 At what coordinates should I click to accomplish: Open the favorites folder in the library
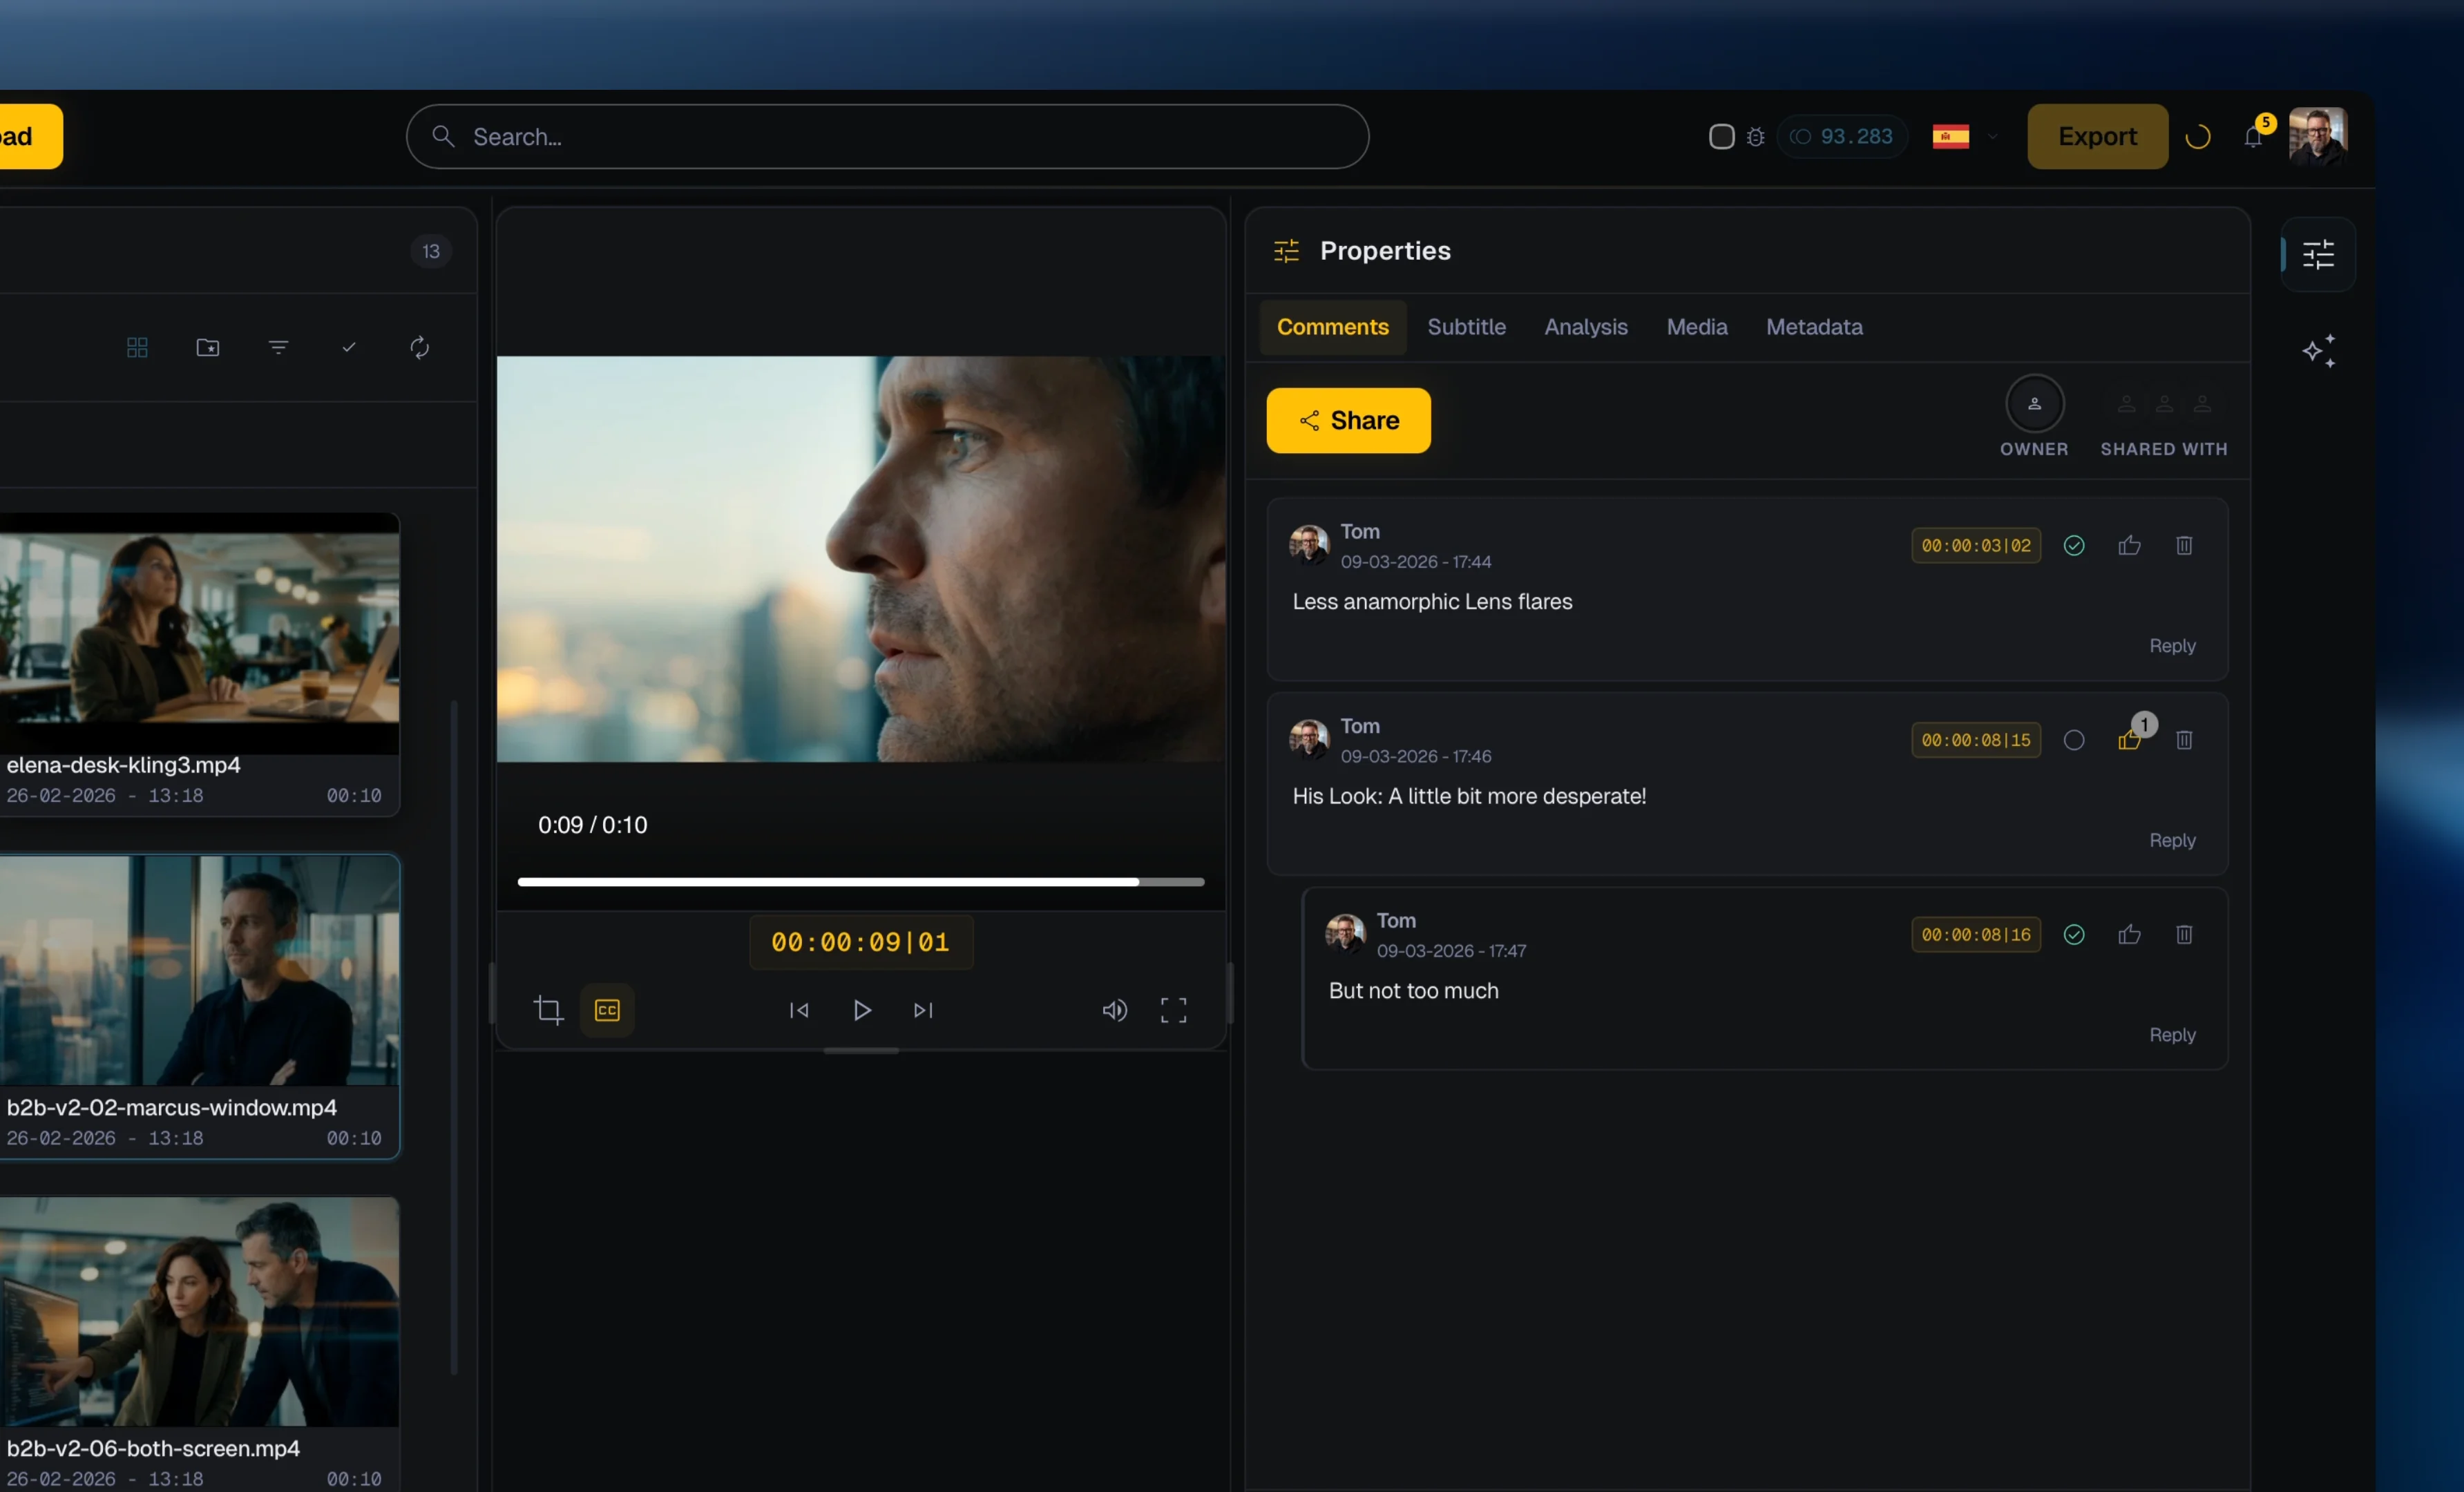tap(207, 347)
